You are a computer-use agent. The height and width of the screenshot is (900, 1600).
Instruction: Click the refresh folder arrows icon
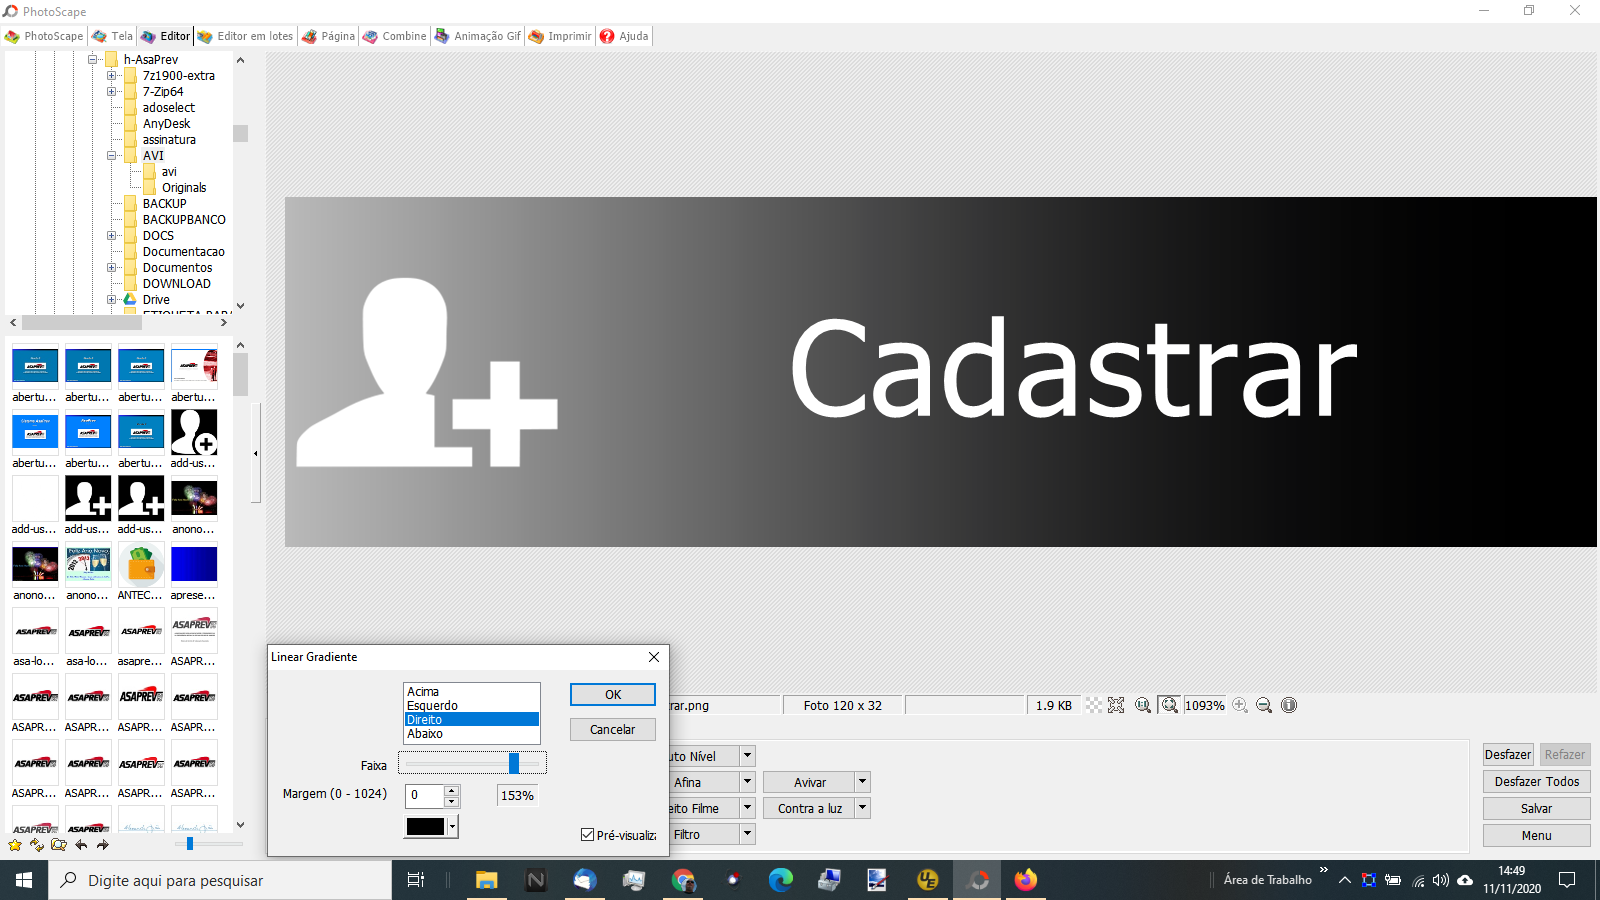[37, 845]
